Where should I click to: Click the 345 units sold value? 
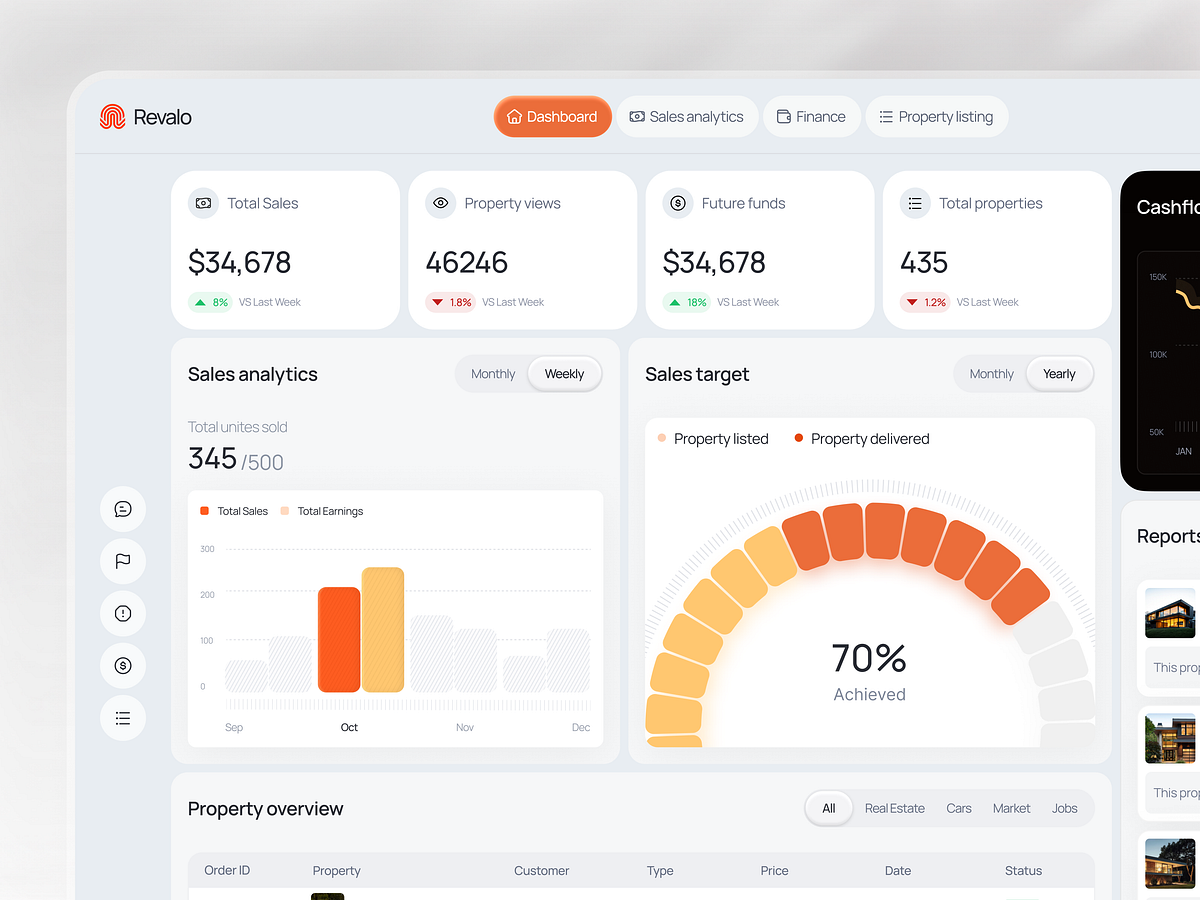click(x=212, y=458)
